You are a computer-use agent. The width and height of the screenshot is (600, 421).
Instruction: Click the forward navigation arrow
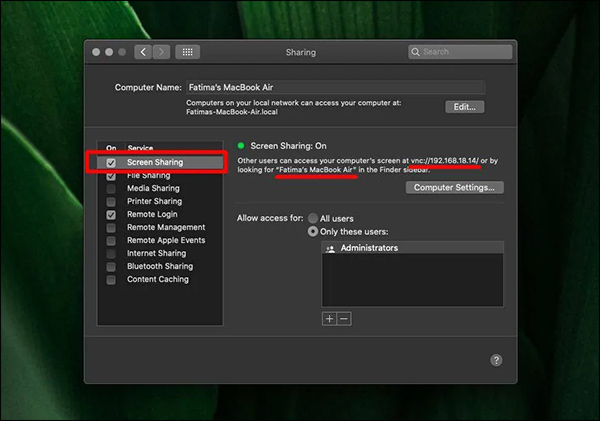point(161,52)
